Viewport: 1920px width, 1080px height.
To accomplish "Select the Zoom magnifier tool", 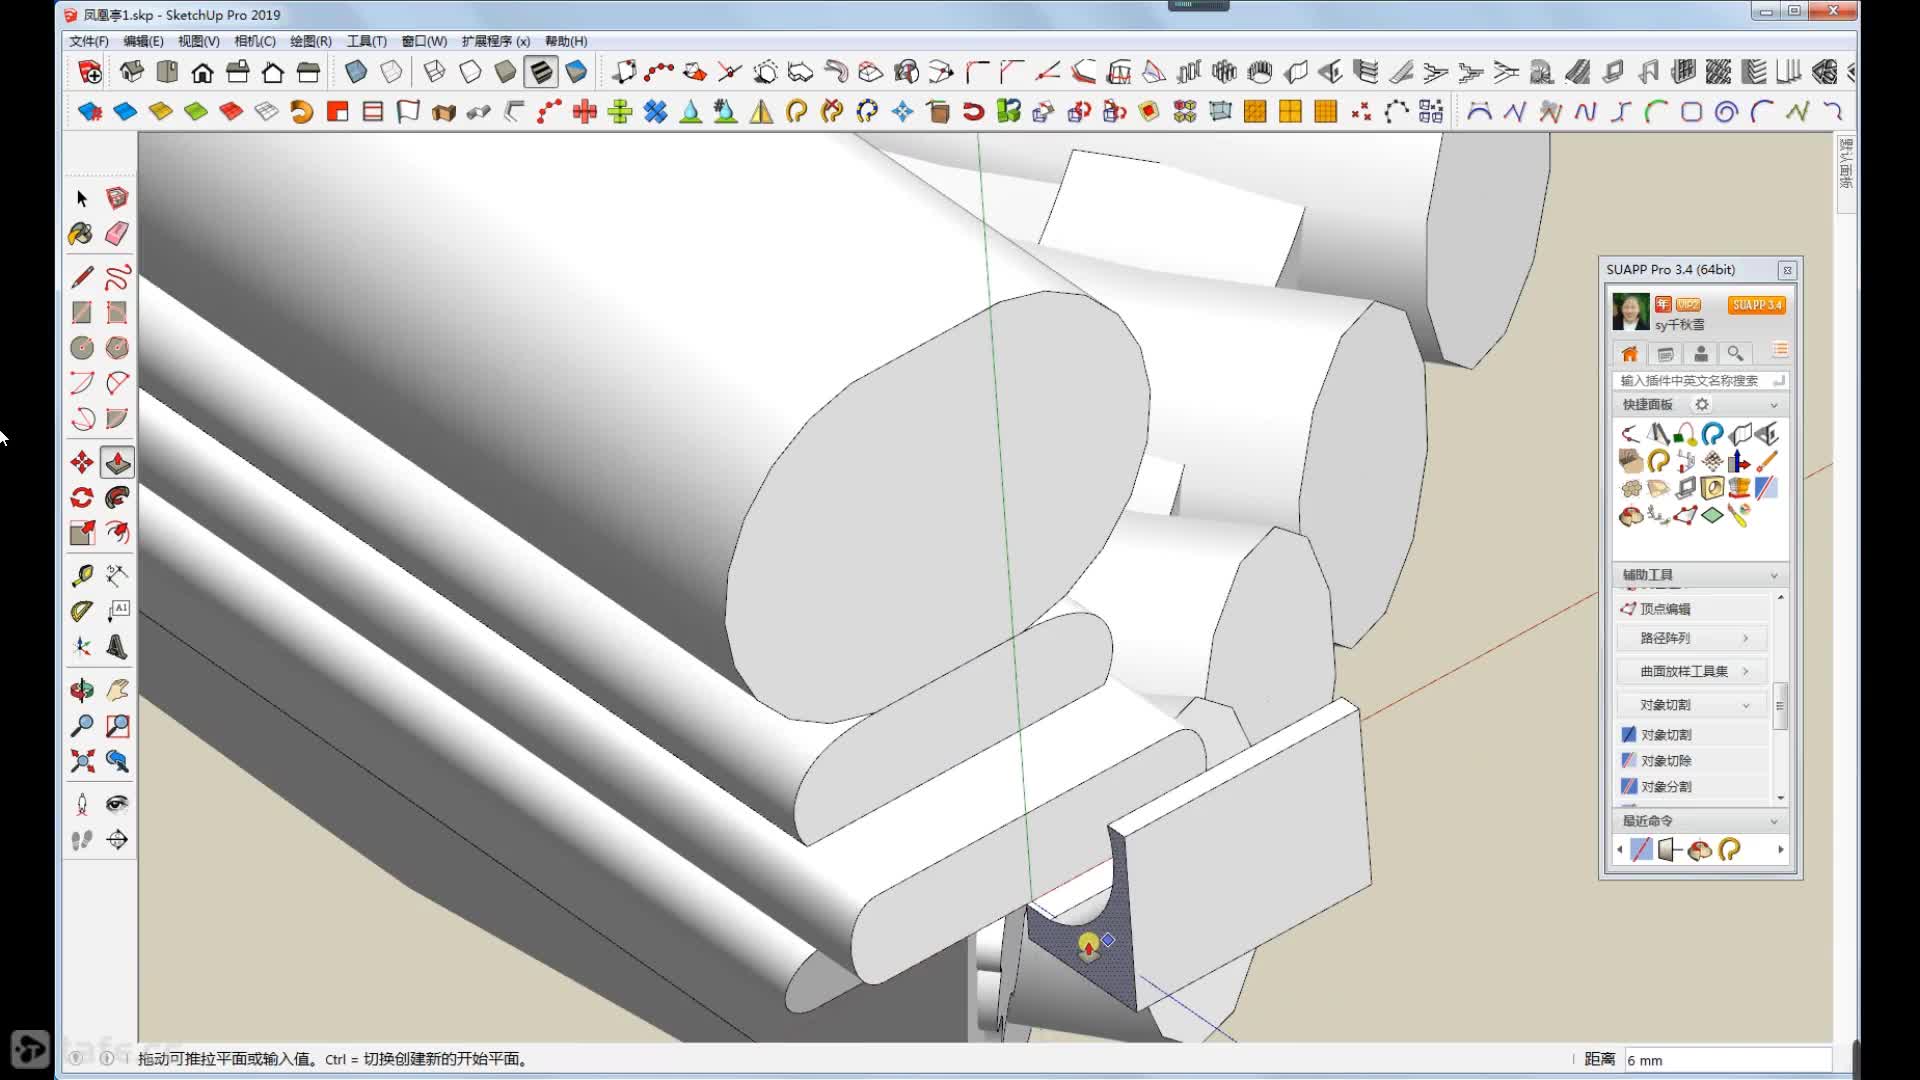I will 82,726.
